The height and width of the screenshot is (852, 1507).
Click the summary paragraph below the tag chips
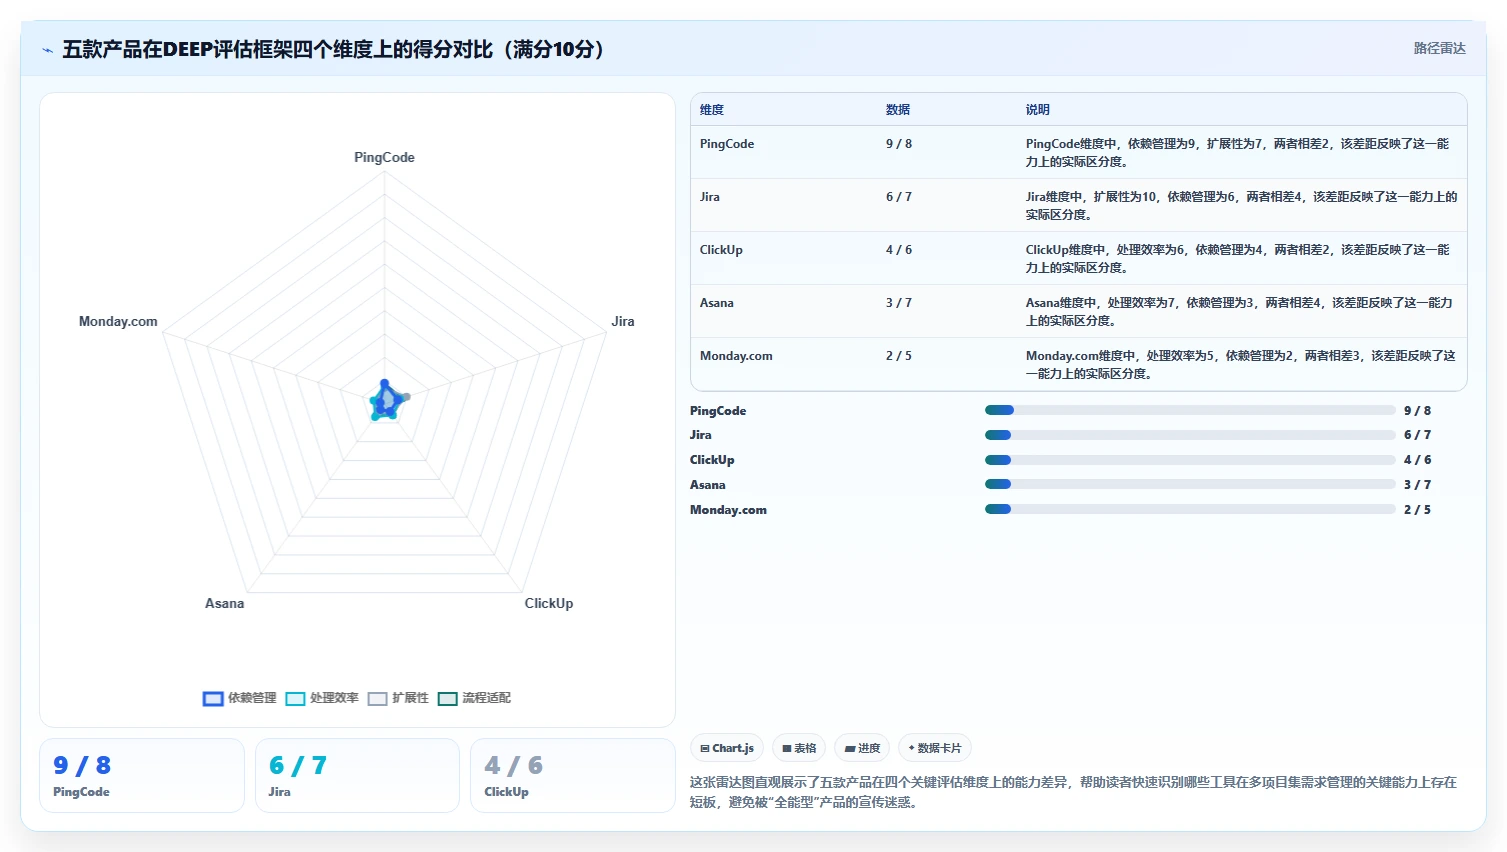tap(1073, 792)
